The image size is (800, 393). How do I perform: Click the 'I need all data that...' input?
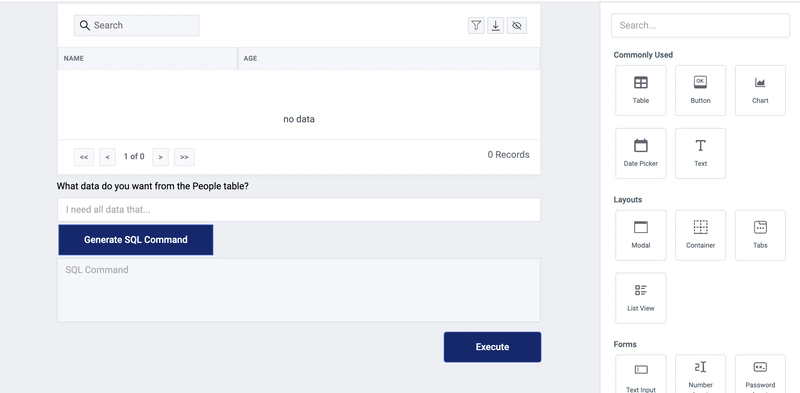point(299,210)
